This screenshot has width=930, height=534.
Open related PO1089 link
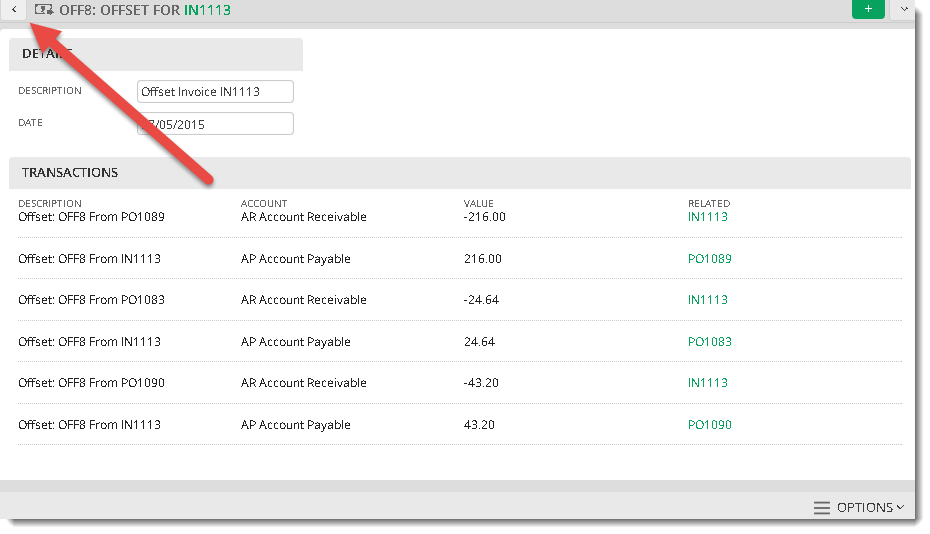709,259
